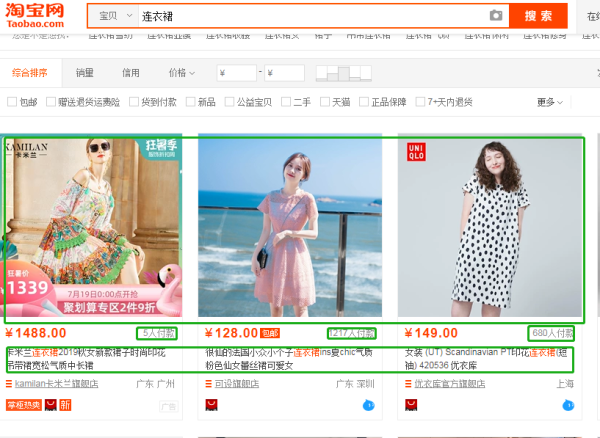Click shop icon beside 可设旗舰店

(209, 384)
